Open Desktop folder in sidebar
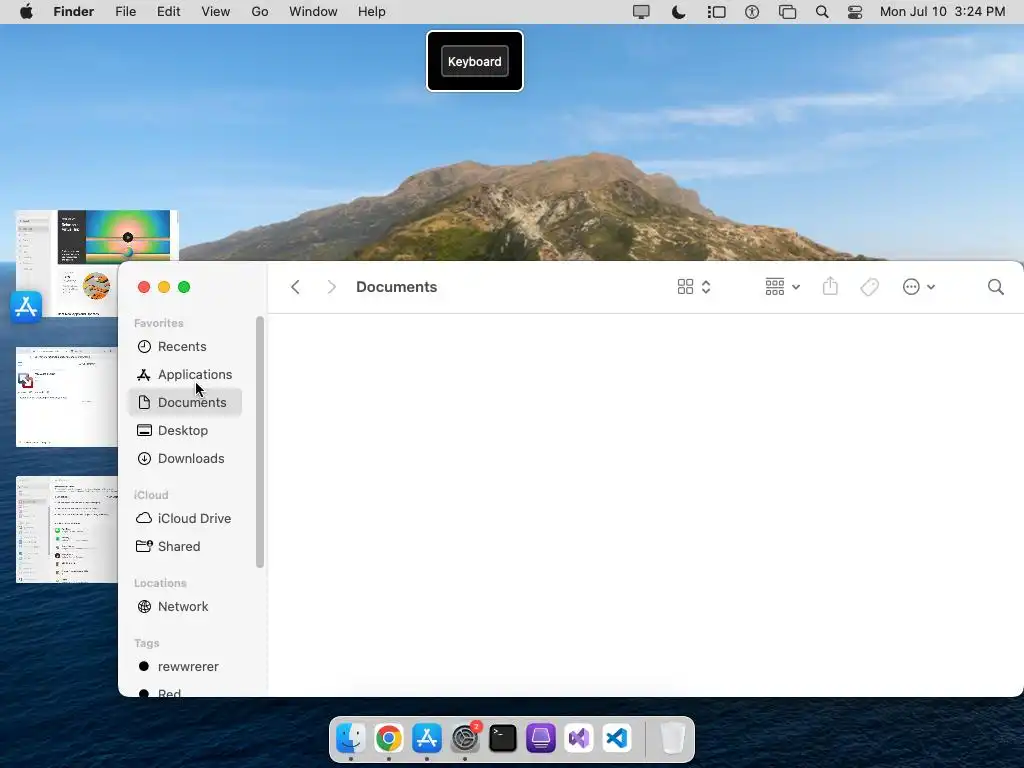 click(185, 430)
